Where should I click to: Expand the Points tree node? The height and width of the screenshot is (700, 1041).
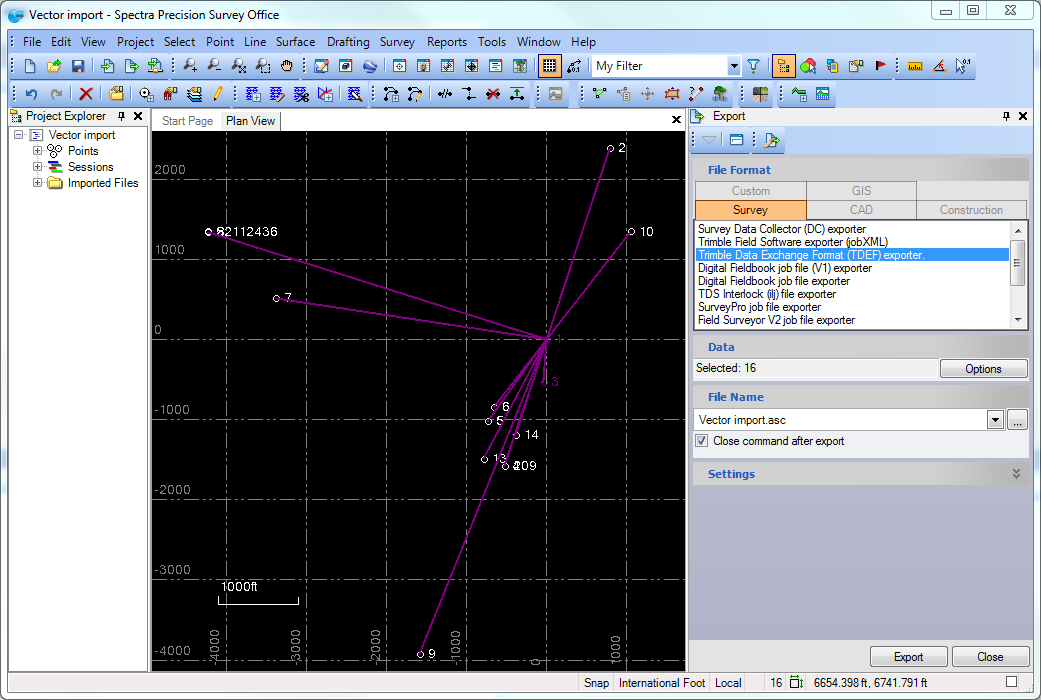tap(38, 151)
